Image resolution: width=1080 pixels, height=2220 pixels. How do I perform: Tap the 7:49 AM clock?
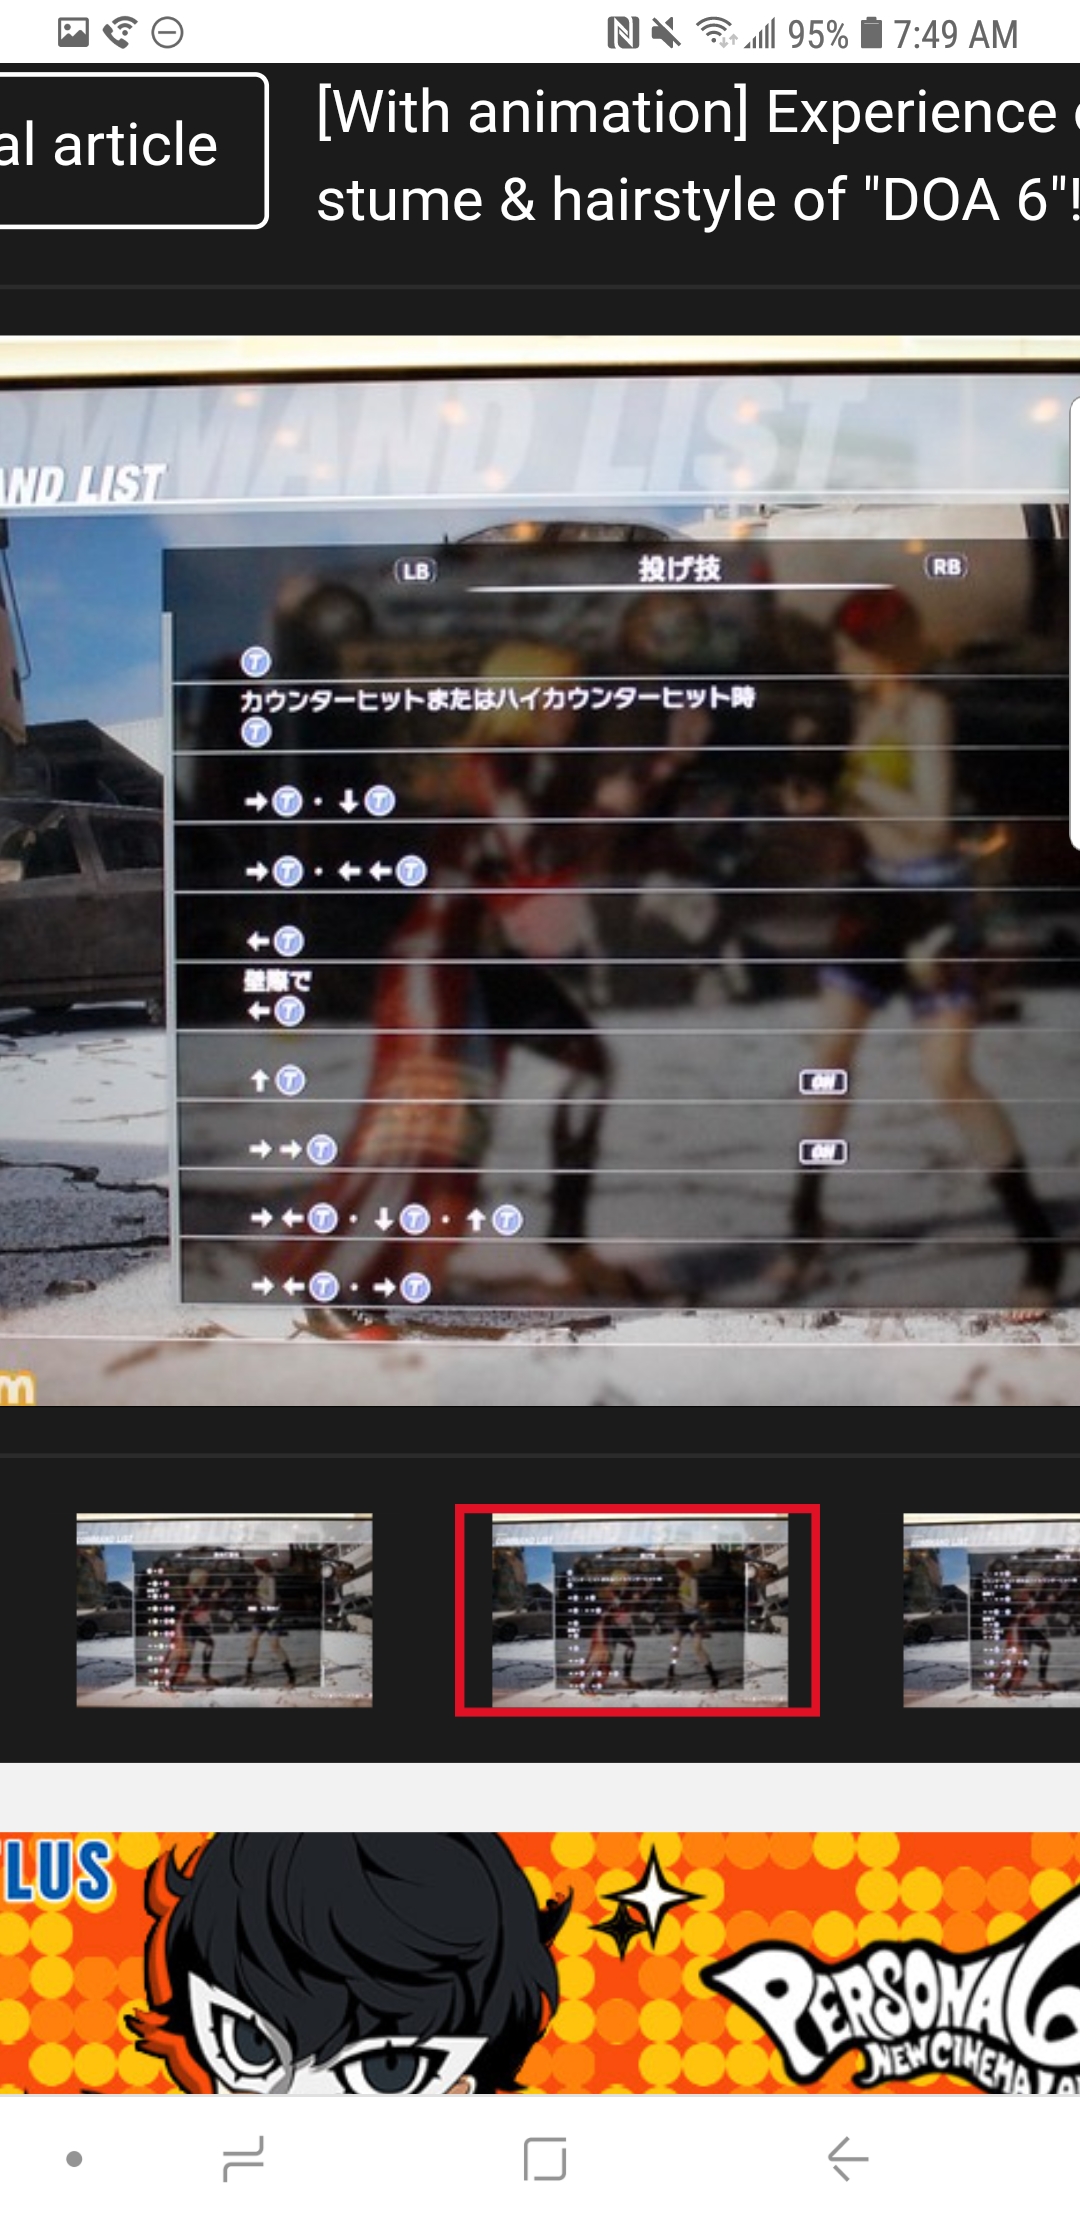tap(956, 35)
